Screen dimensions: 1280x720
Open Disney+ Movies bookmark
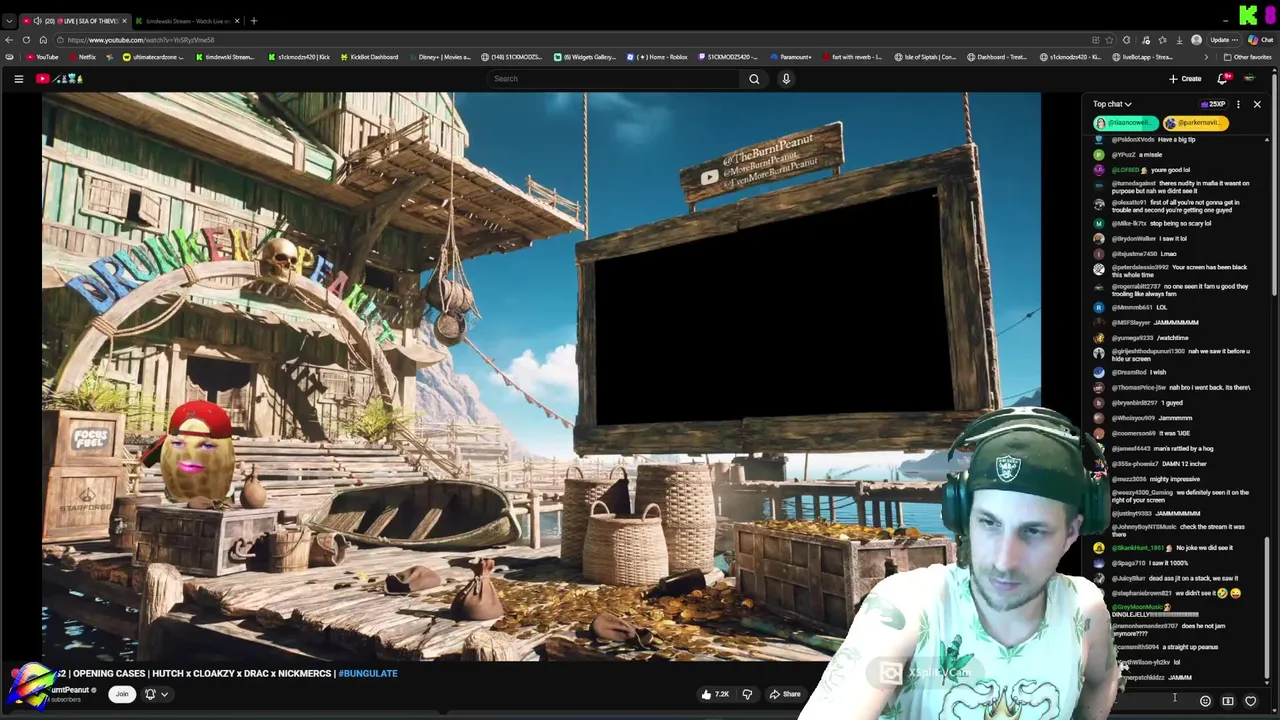pyautogui.click(x=439, y=57)
